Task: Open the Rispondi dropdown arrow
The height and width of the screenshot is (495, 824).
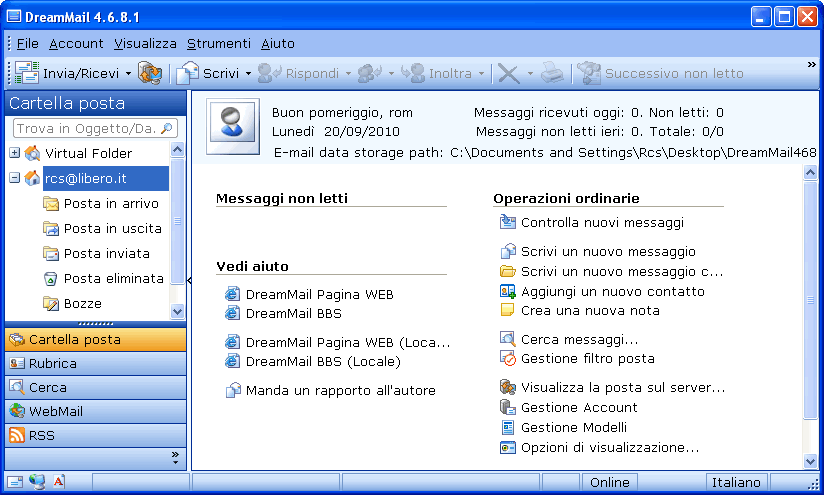Action: [x=348, y=74]
